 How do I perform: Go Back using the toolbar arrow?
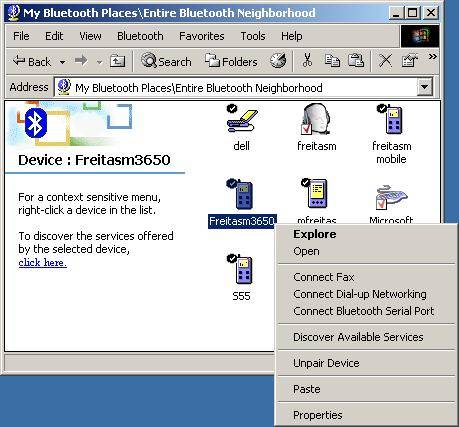tap(32, 61)
